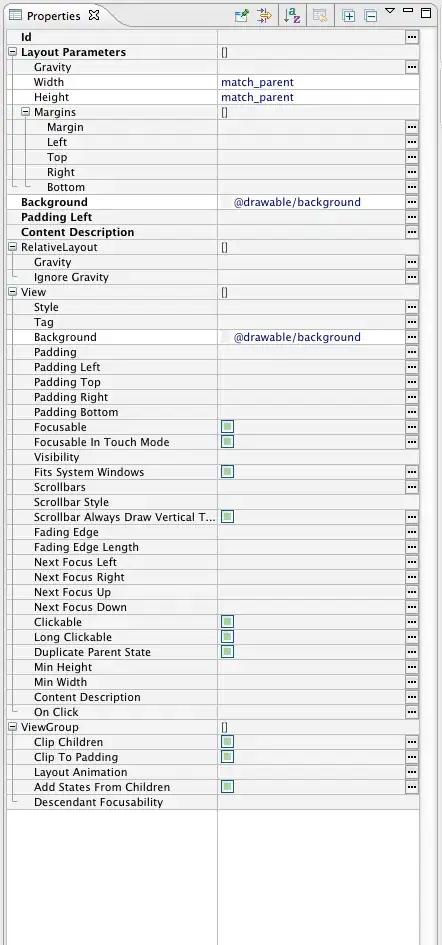Open the Properties view menu triangle
Screen dimensions: 442x945
390,10
